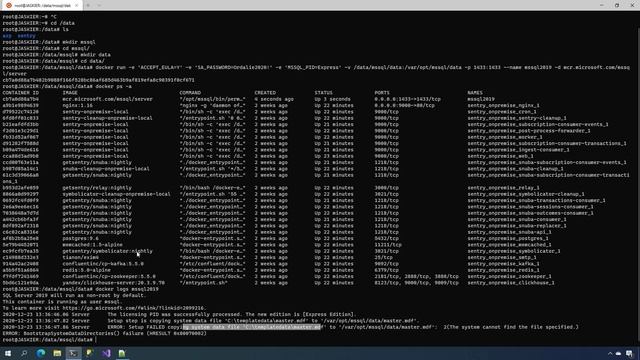Click getsentry/relay:nightly image entry
640x360 pixels.
[x=97, y=188]
